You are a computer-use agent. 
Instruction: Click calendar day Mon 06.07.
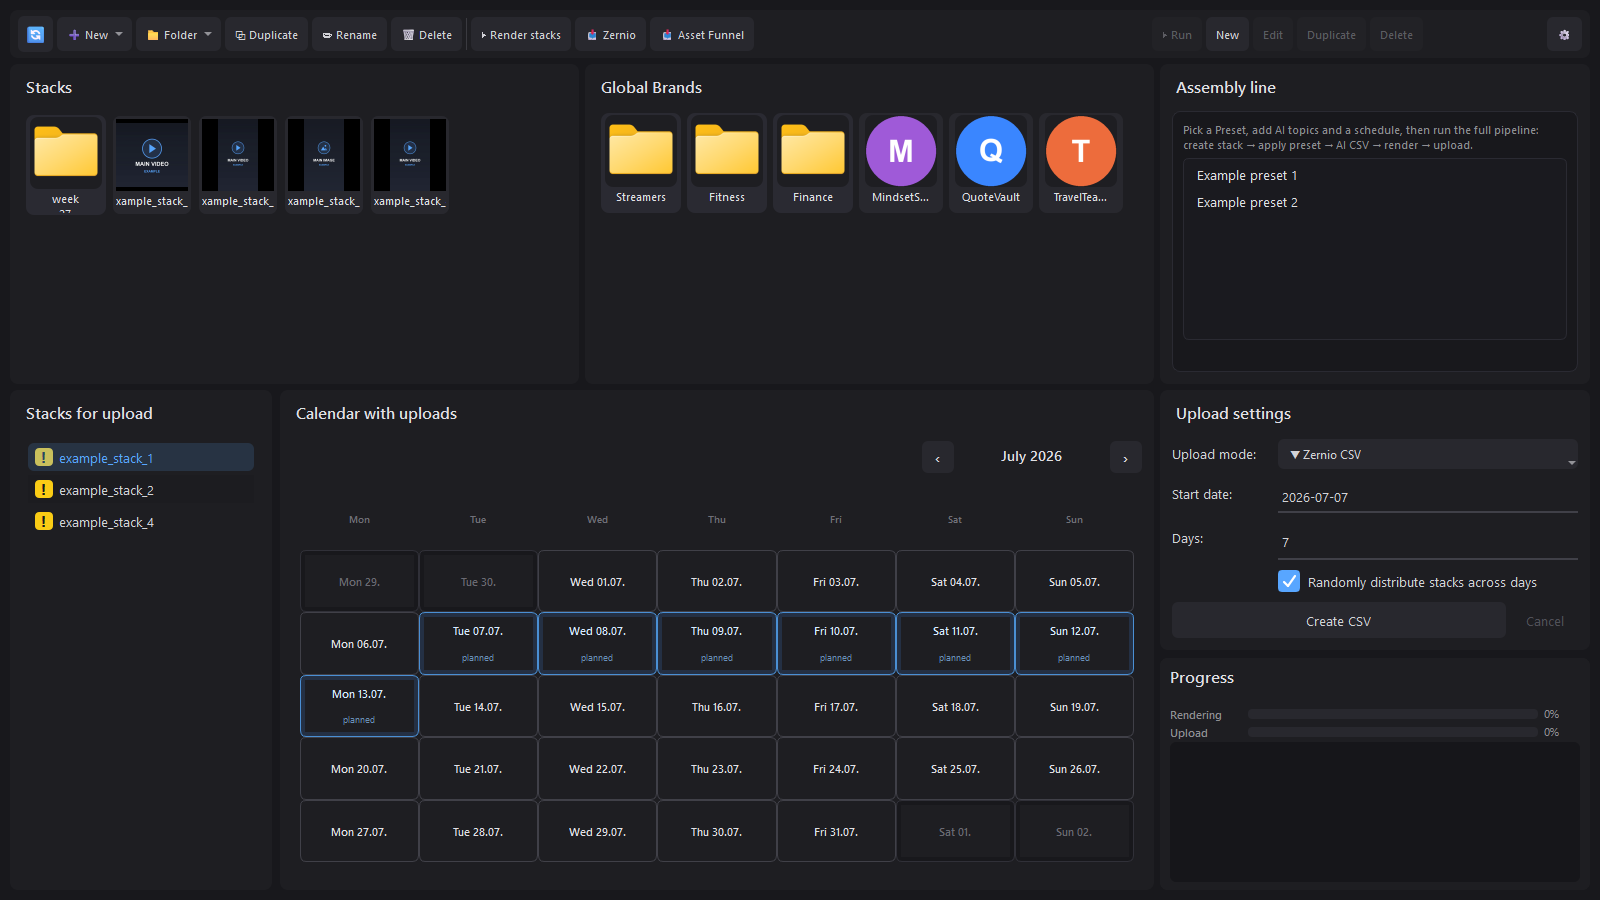point(359,643)
